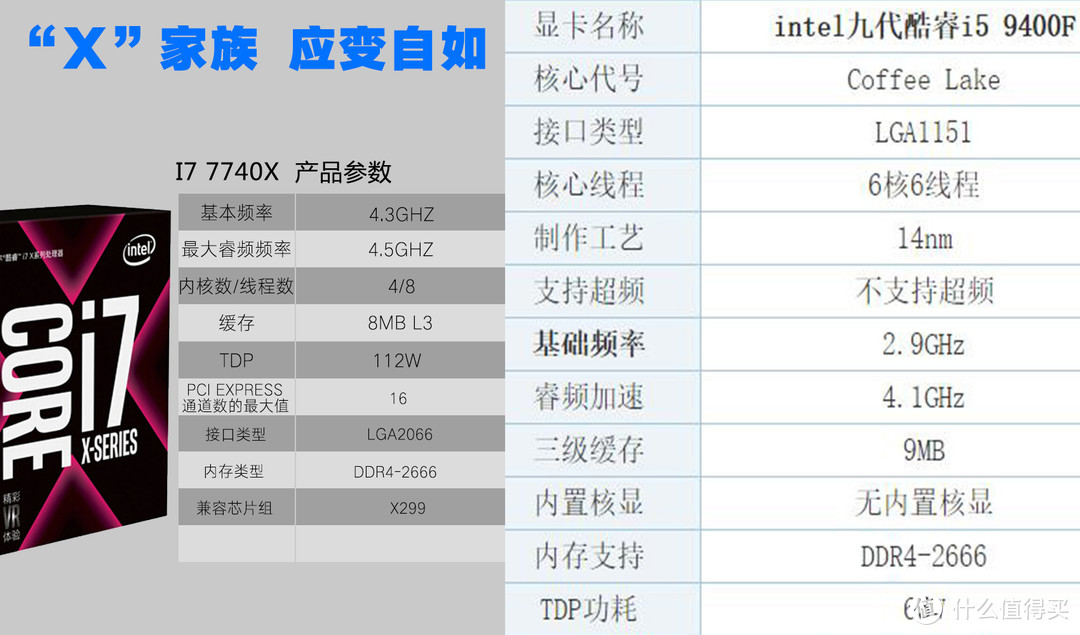Click the 显卡名称 label in the right table

[589, 26]
